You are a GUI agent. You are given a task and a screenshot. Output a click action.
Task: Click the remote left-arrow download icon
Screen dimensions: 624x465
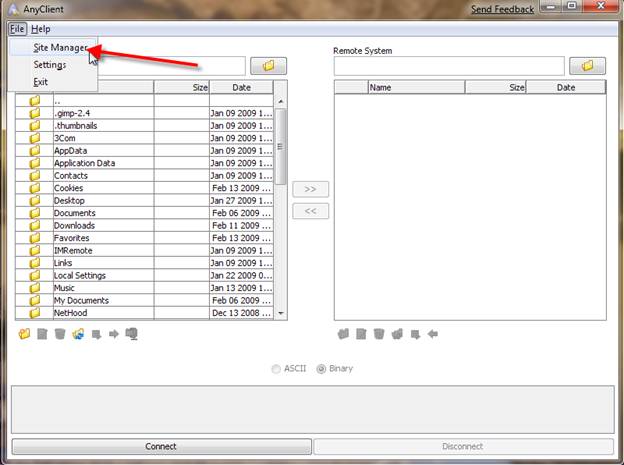433,334
